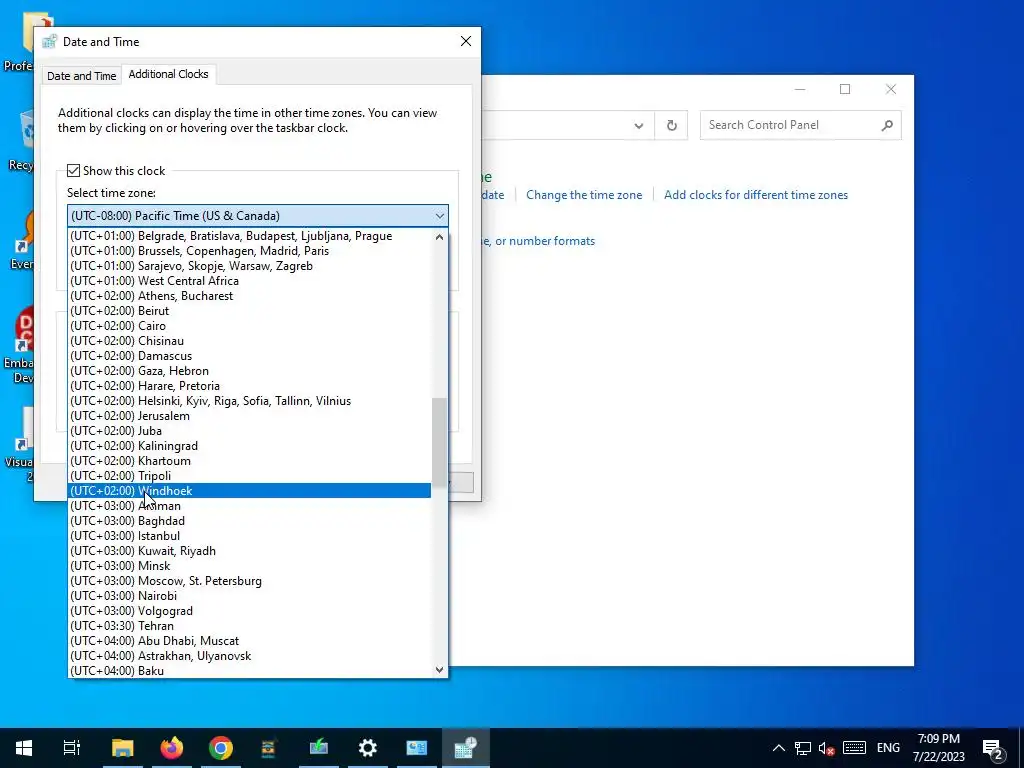Viewport: 1024px width, 768px height.
Task: Expand the Control Panel address bar history
Action: [639, 126]
